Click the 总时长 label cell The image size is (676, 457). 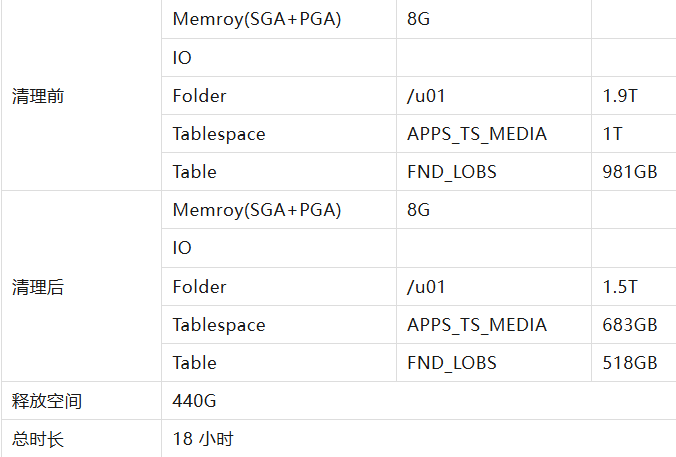tap(38, 439)
